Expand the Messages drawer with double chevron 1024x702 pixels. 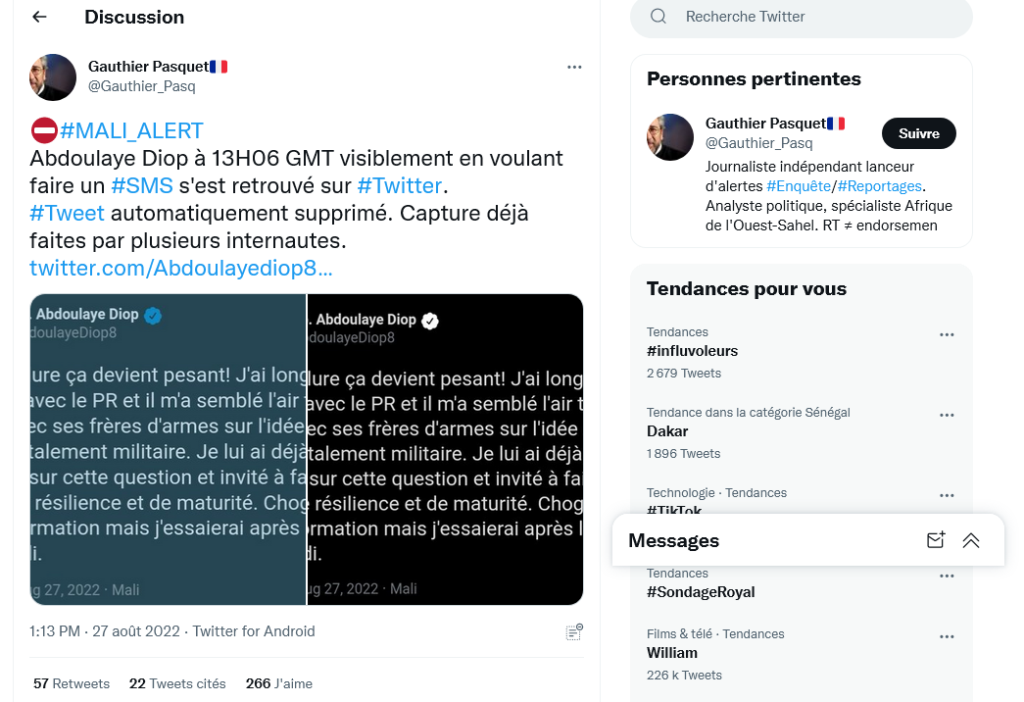pyautogui.click(x=970, y=540)
